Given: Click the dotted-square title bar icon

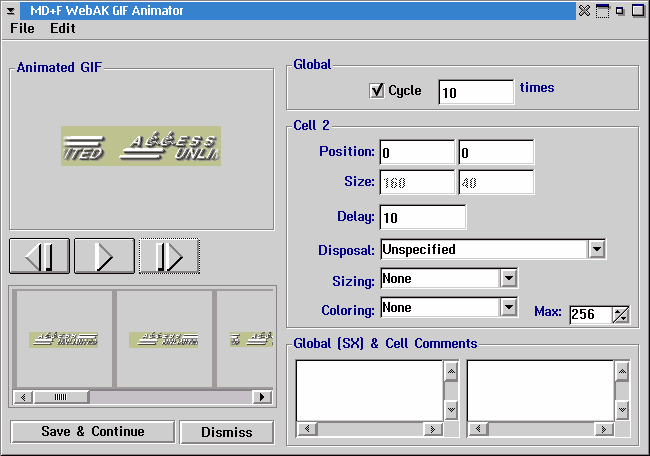Looking at the screenshot, I should coord(602,11).
